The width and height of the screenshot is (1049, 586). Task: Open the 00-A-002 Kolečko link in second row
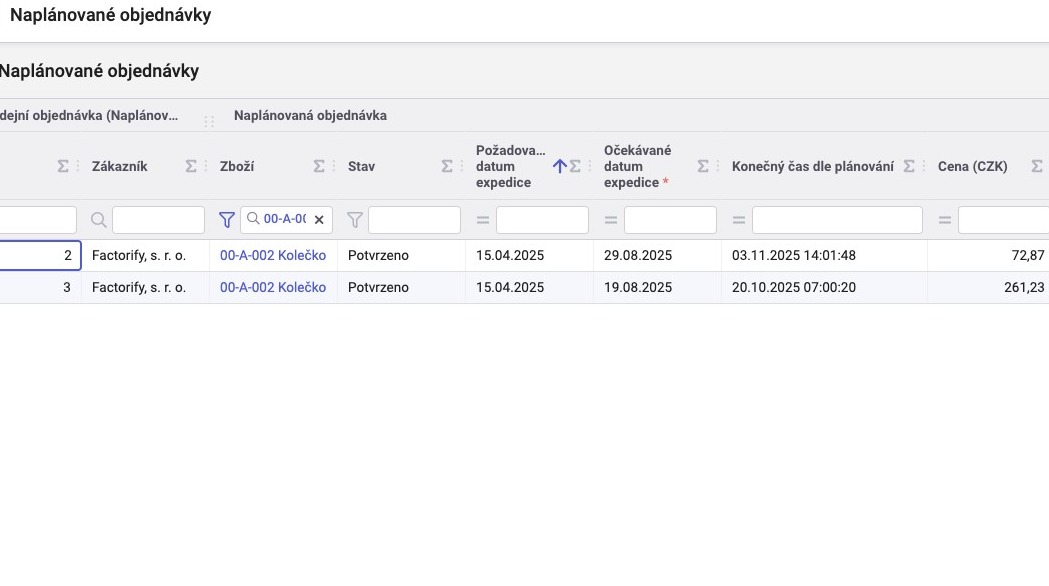click(x=273, y=288)
